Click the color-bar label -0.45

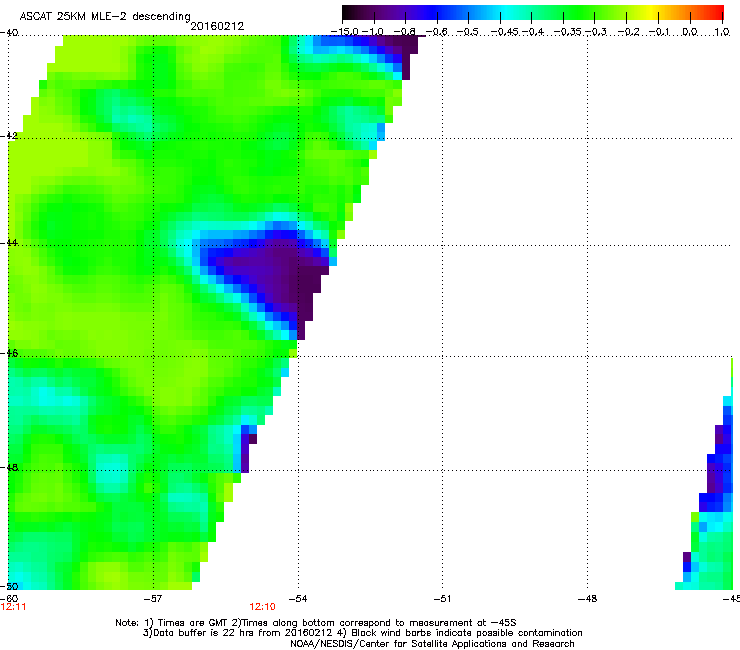pyautogui.click(x=505, y=32)
